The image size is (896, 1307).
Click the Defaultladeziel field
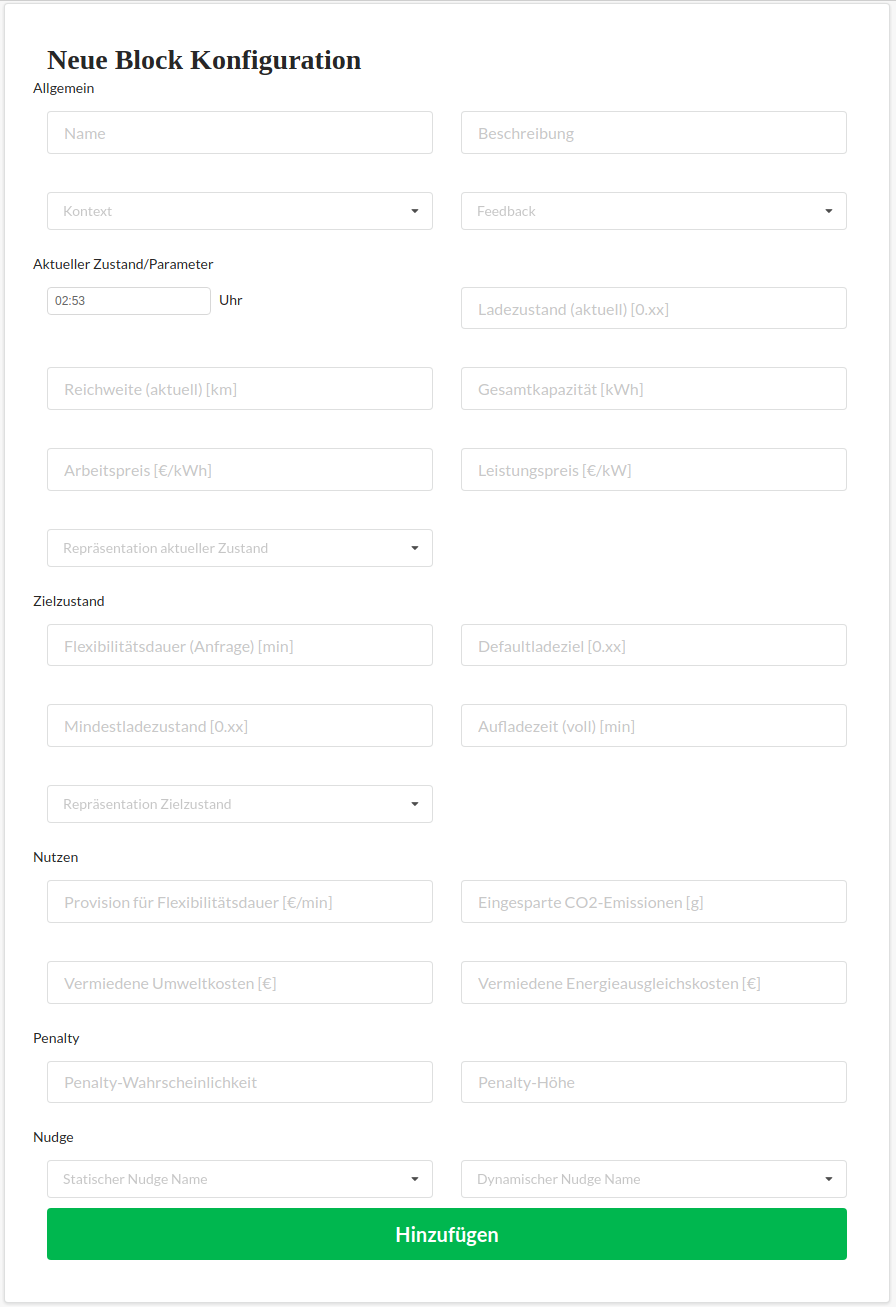point(653,645)
